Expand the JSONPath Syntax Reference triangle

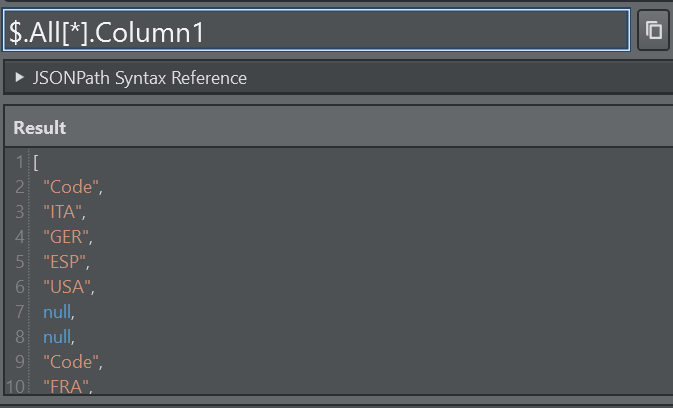[x=20, y=77]
